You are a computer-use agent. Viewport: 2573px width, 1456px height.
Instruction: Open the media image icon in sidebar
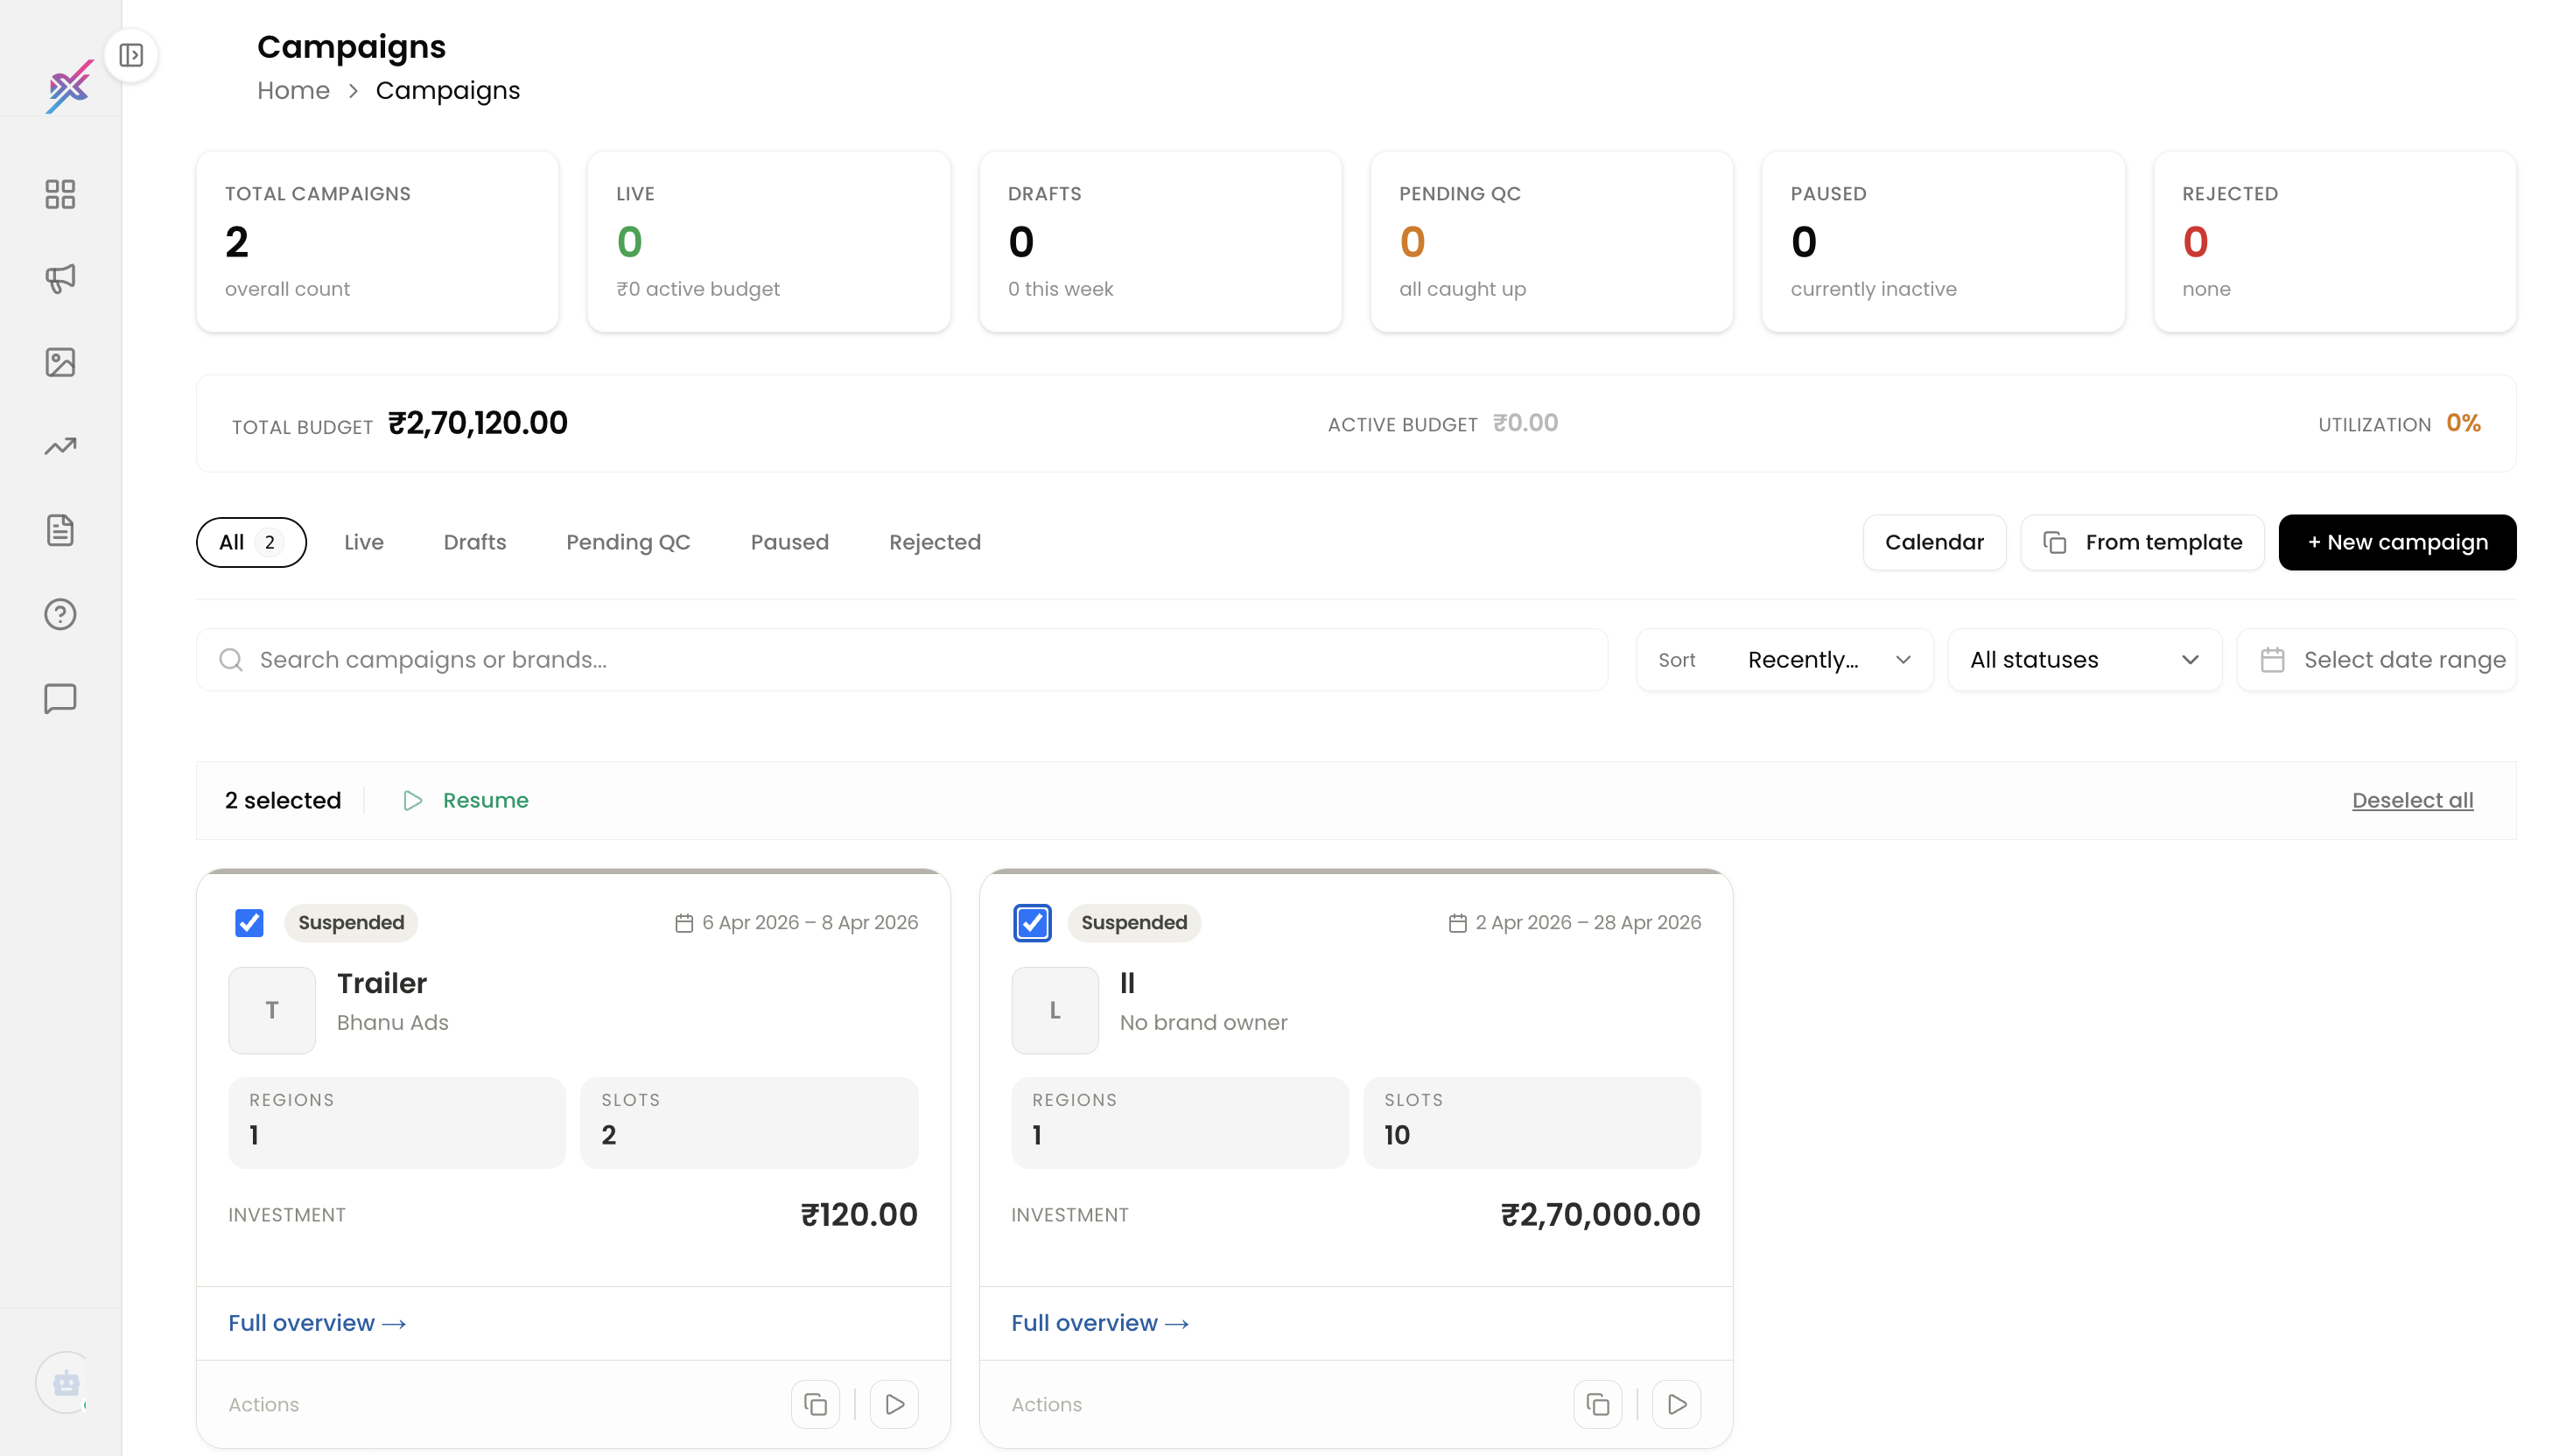tap(60, 362)
